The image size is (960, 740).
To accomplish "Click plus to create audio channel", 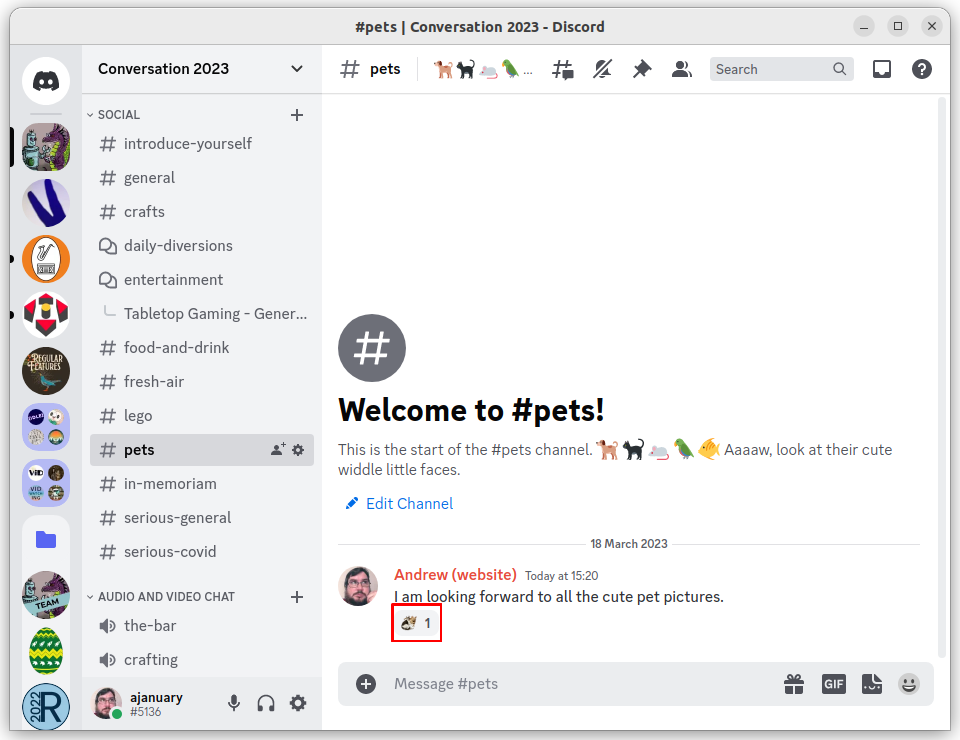I will [x=297, y=597].
